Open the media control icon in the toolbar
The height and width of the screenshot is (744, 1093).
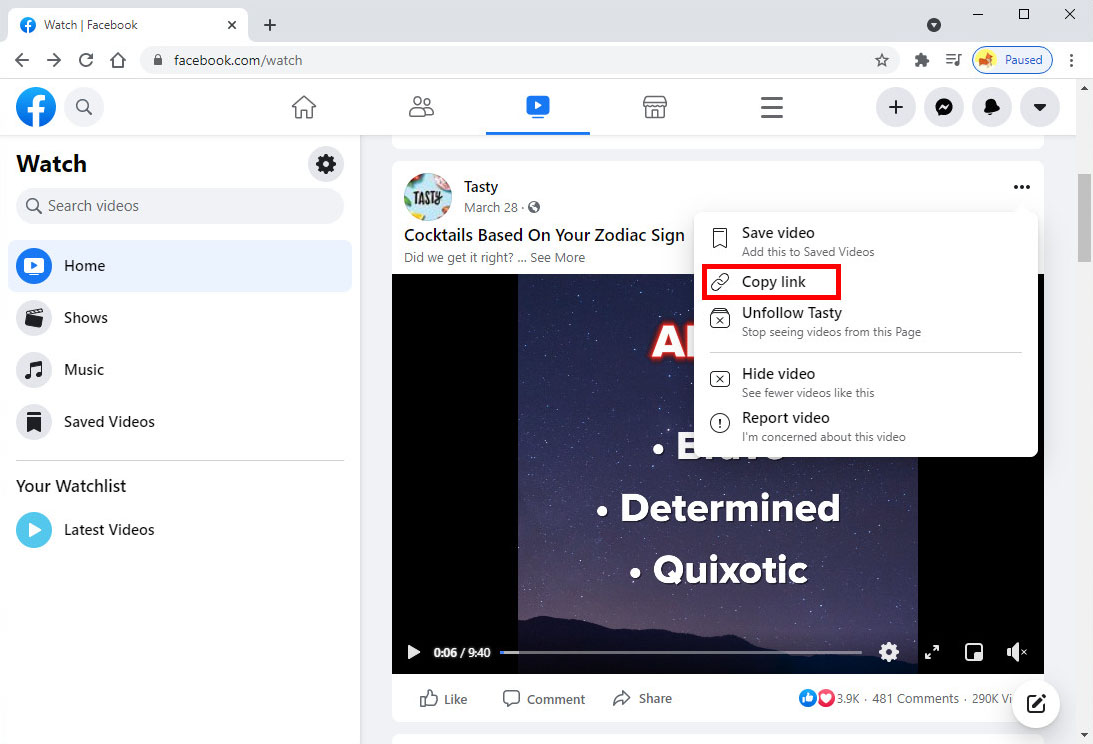click(x=954, y=60)
